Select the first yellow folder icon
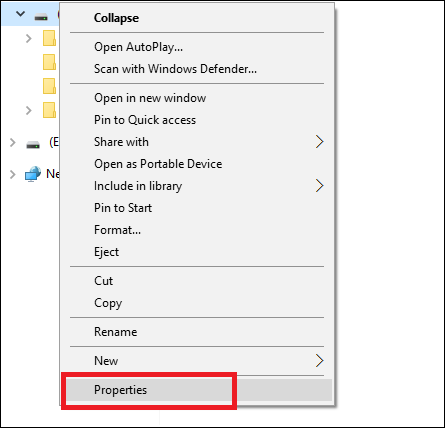The image size is (445, 428). [x=49, y=38]
